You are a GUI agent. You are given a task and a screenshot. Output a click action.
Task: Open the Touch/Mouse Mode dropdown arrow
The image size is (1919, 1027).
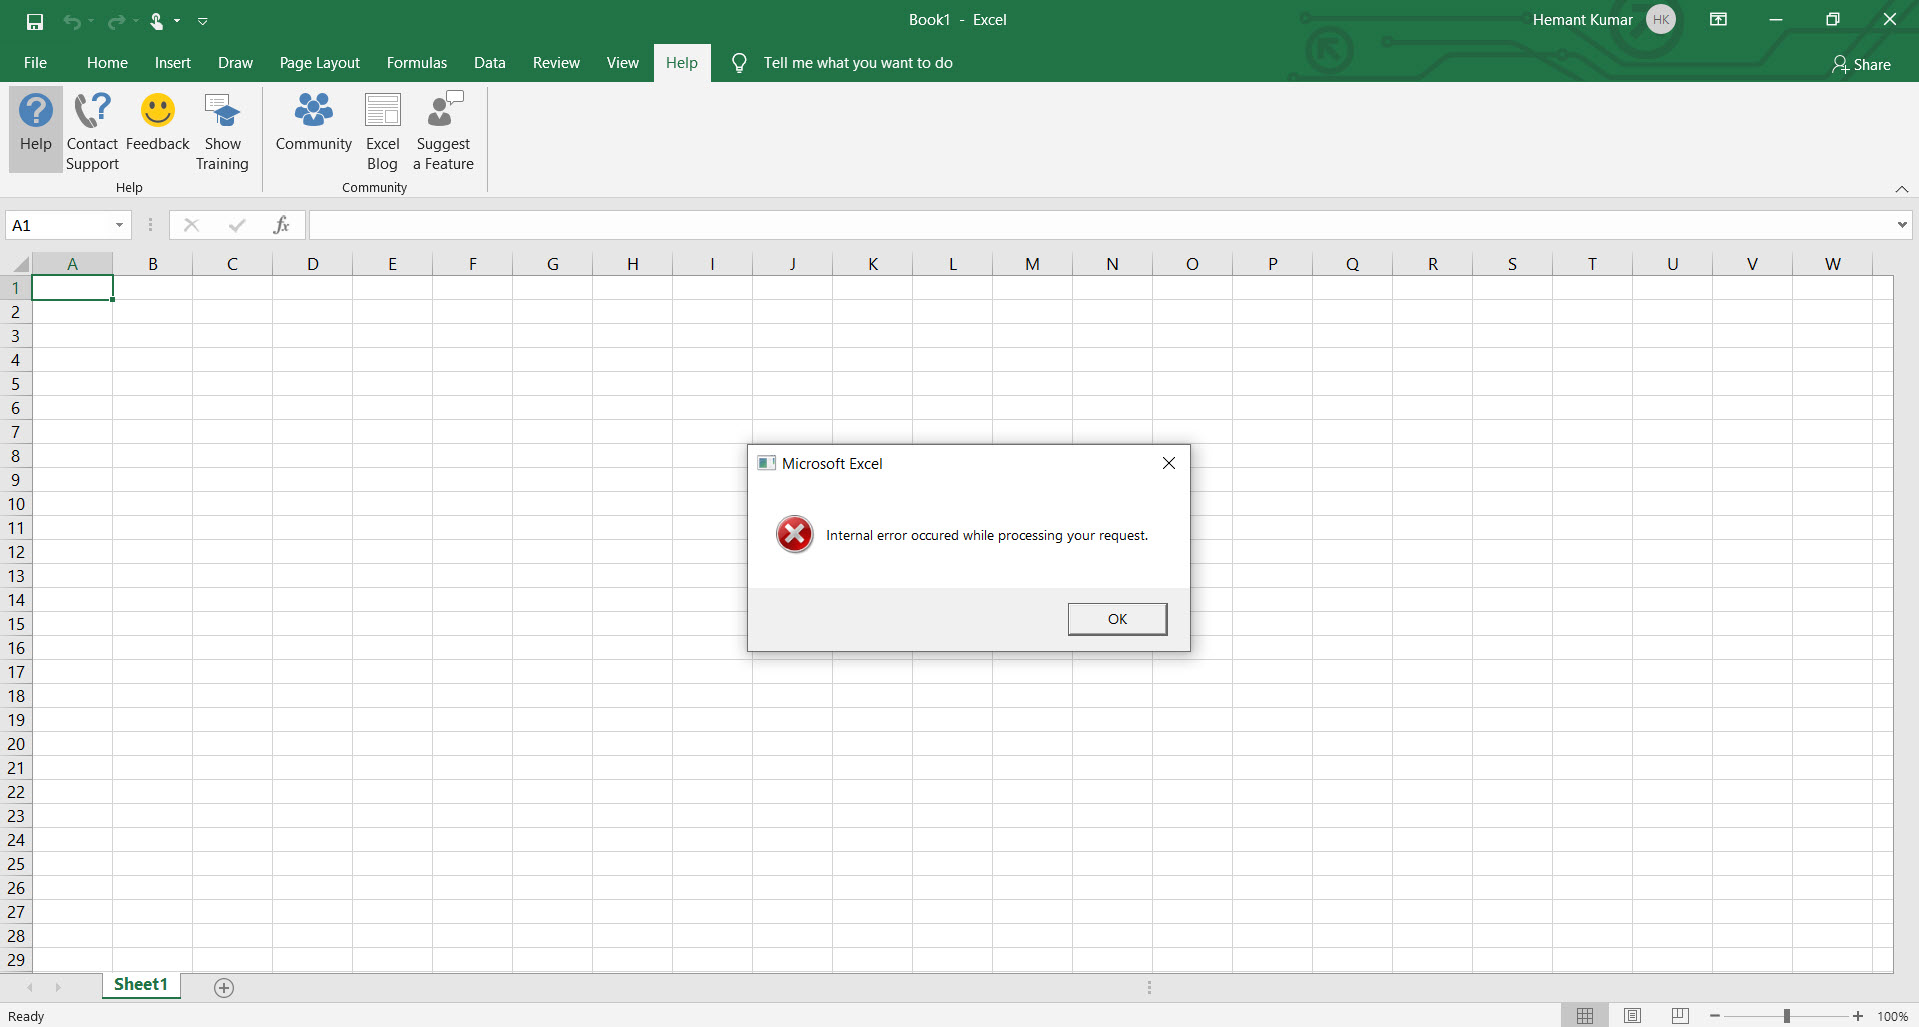[x=177, y=21]
